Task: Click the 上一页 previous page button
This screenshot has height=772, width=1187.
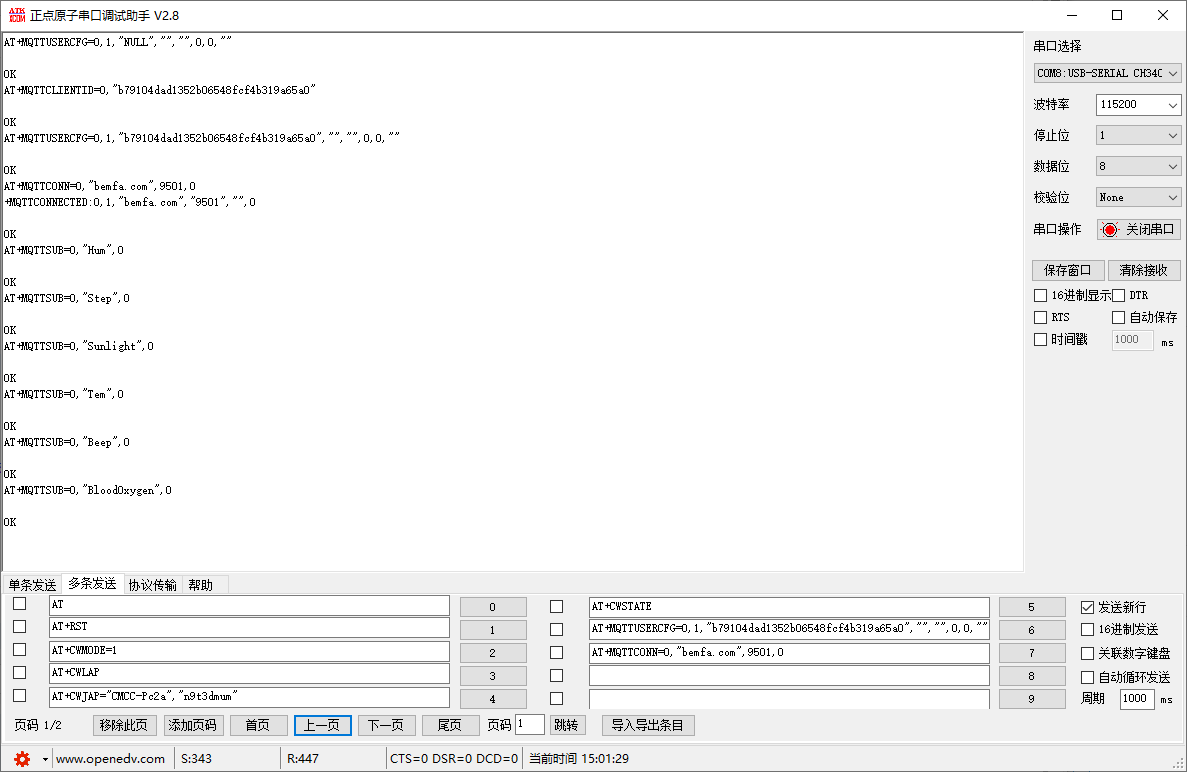Action: click(322, 725)
